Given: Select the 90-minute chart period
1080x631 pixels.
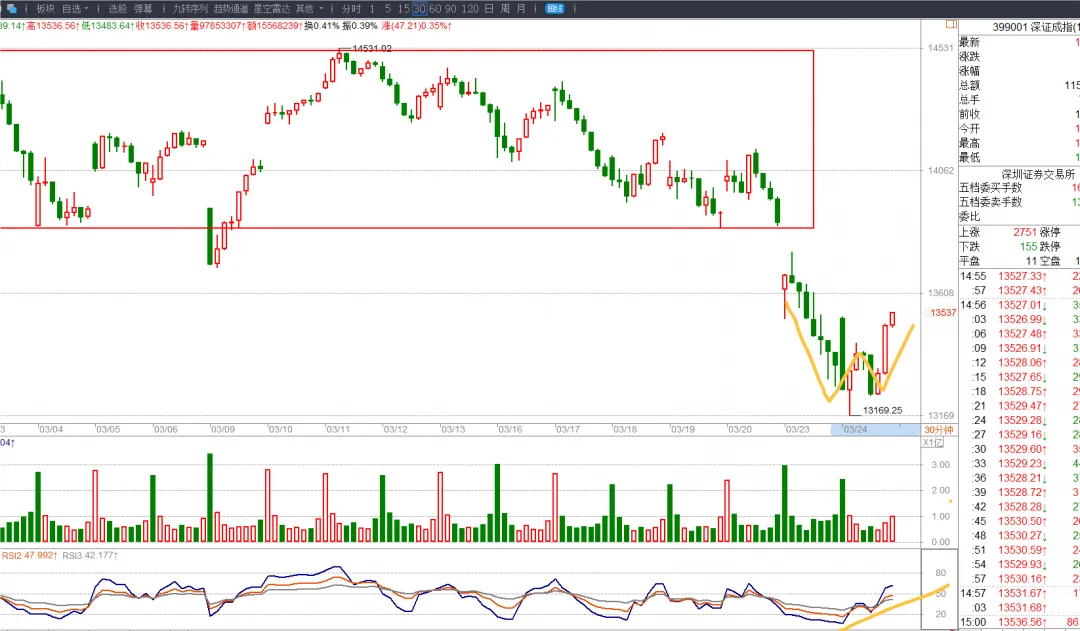Looking at the screenshot, I should point(450,8).
